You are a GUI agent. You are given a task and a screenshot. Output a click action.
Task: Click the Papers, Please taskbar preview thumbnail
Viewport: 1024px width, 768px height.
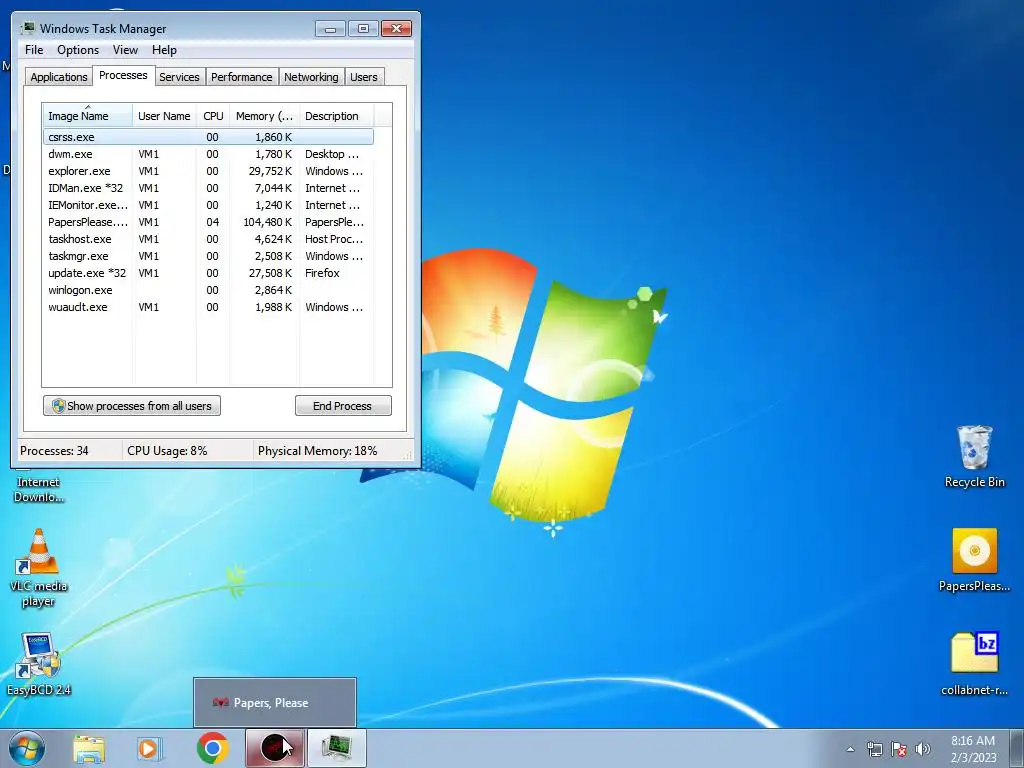(275, 703)
